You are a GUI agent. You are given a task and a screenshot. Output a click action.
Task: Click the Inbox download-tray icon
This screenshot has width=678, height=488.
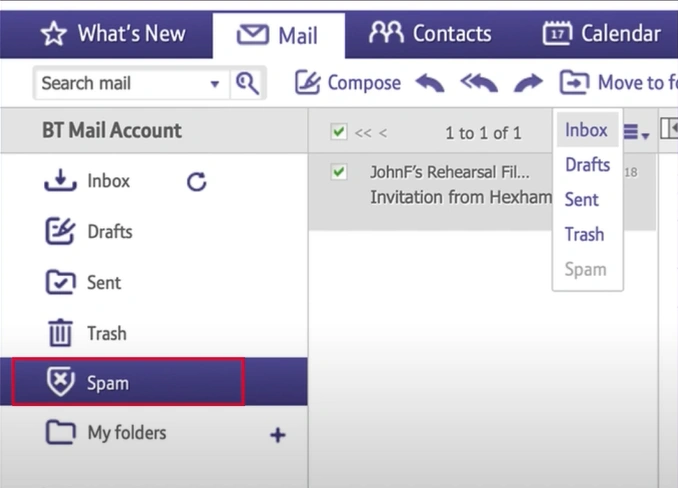point(61,180)
